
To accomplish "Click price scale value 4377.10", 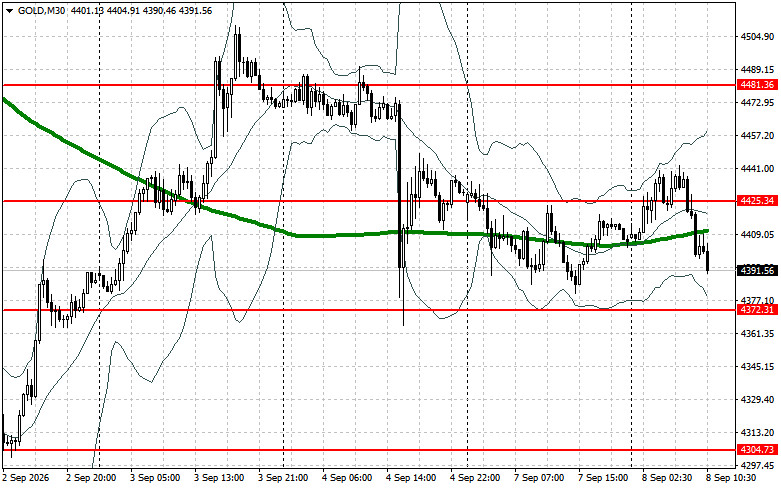I will pos(757,300).
